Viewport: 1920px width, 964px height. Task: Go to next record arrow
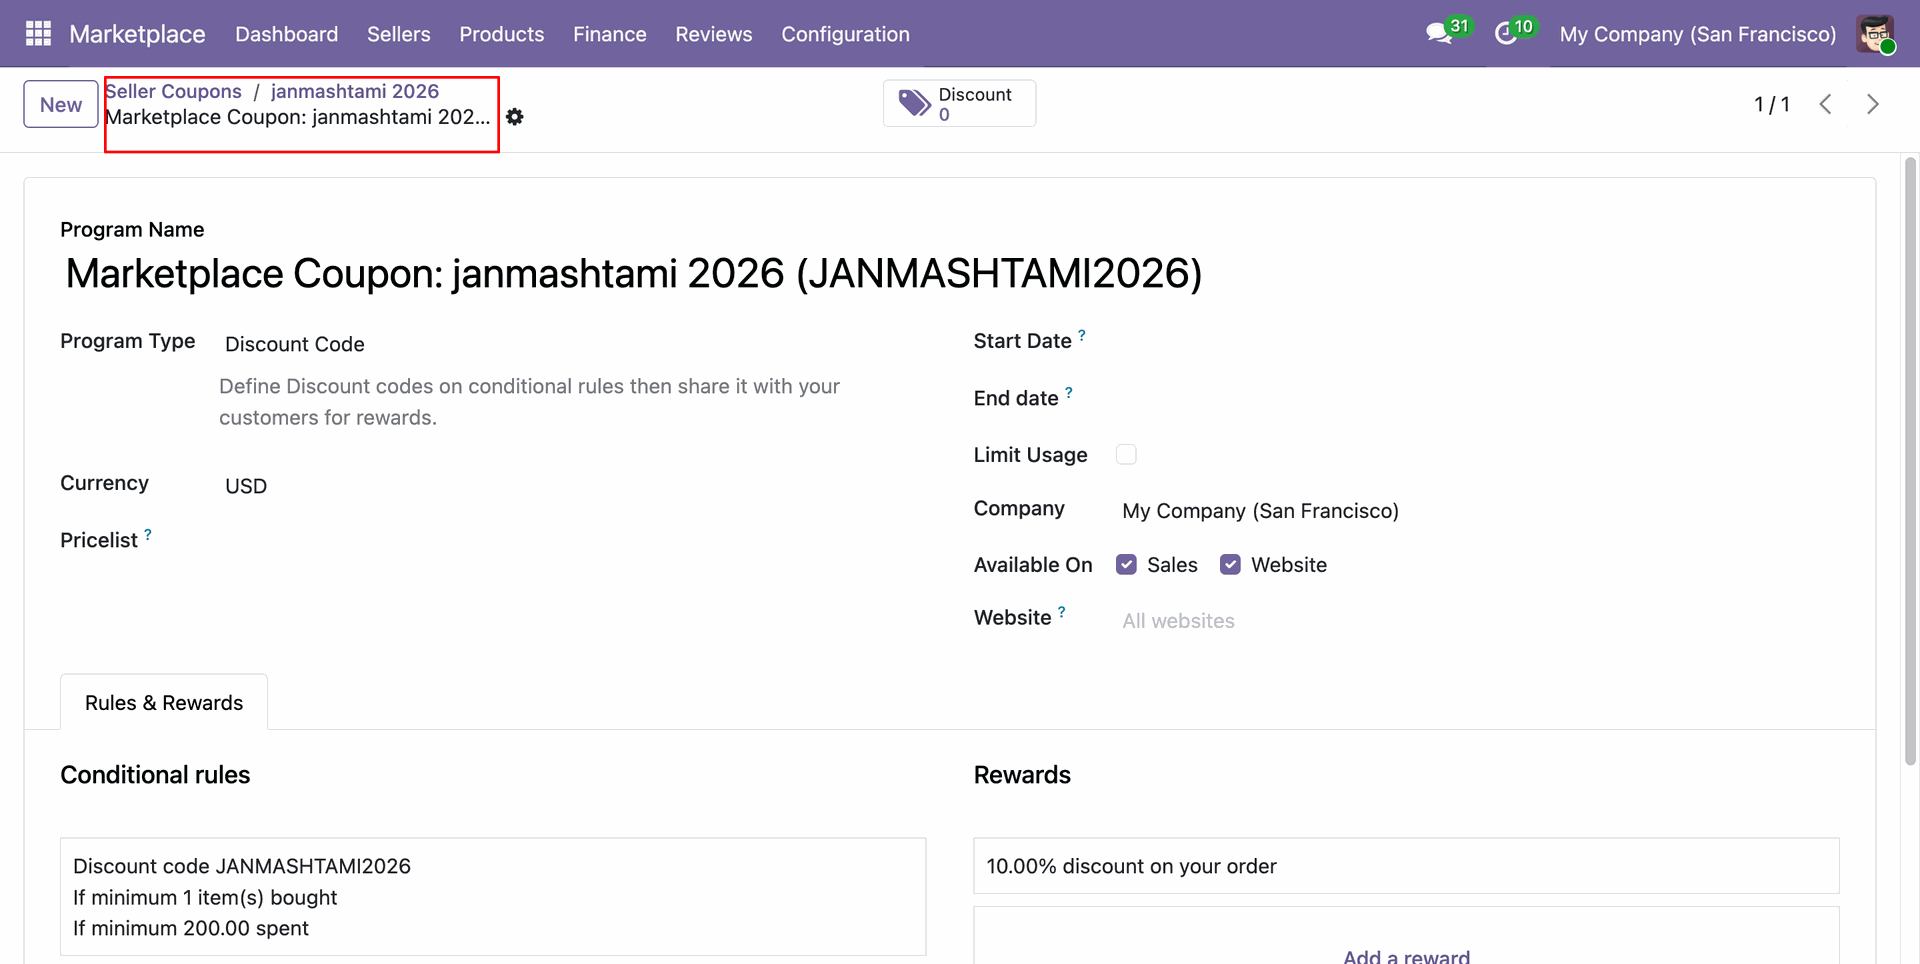(1873, 104)
